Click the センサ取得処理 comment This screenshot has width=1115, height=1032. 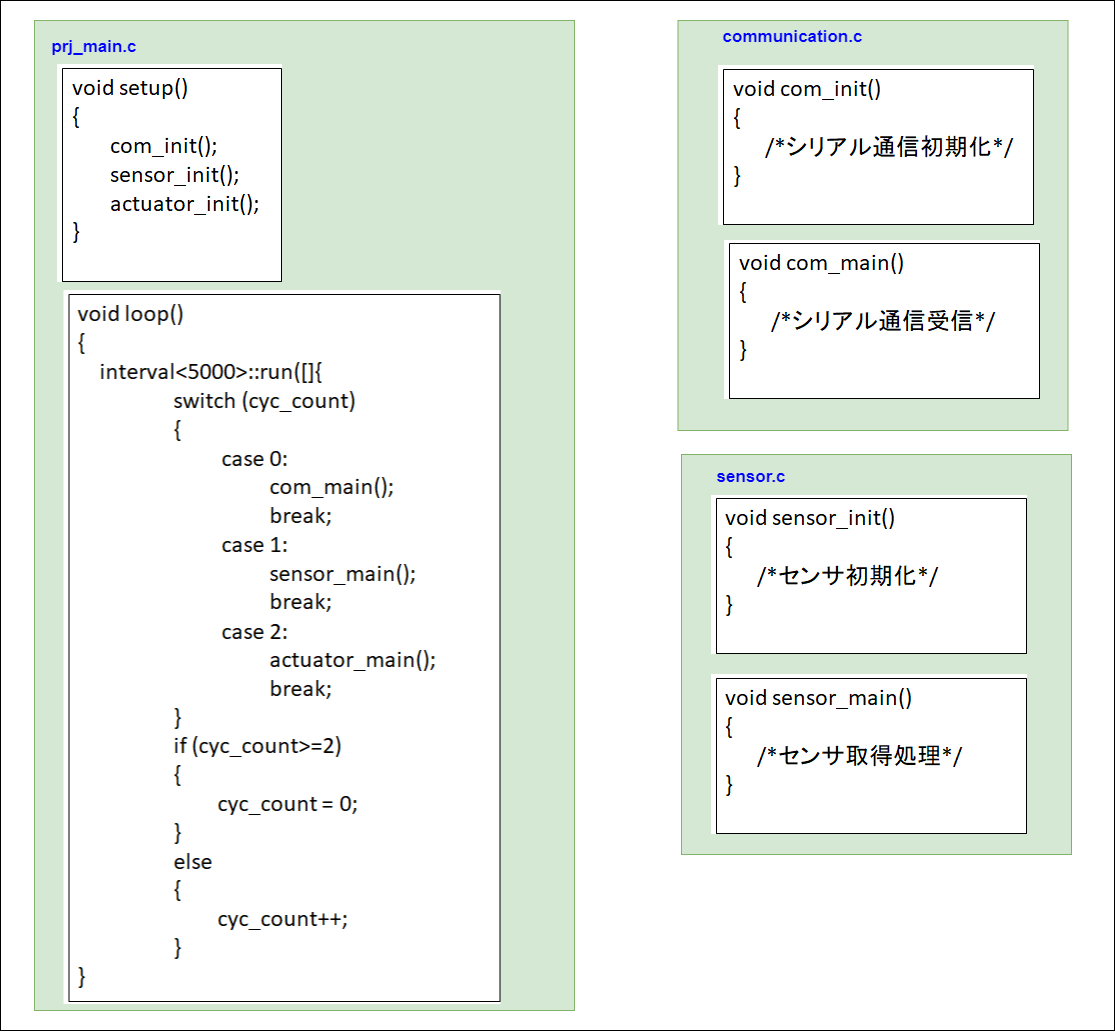[860, 755]
